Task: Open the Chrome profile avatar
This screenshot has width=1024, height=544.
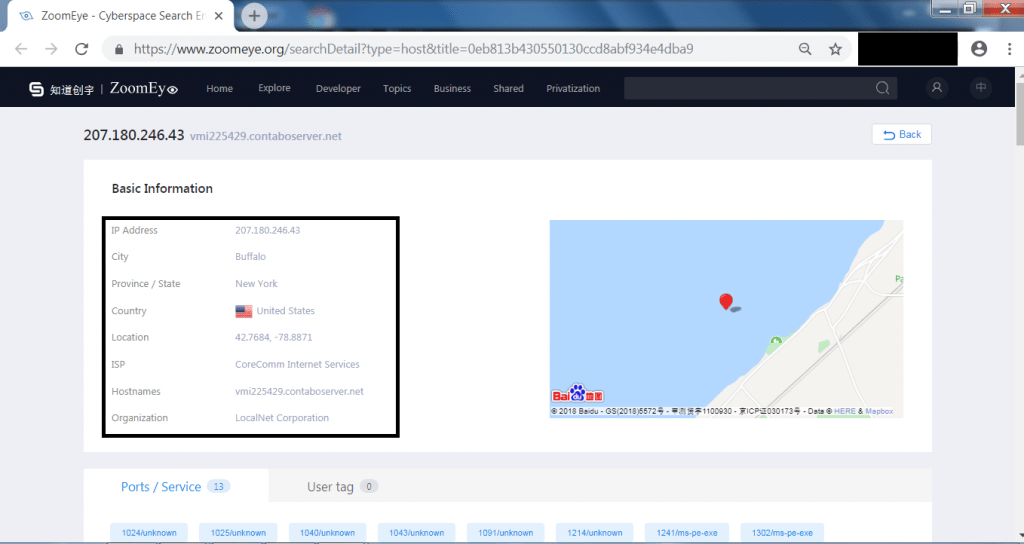Action: [x=979, y=49]
